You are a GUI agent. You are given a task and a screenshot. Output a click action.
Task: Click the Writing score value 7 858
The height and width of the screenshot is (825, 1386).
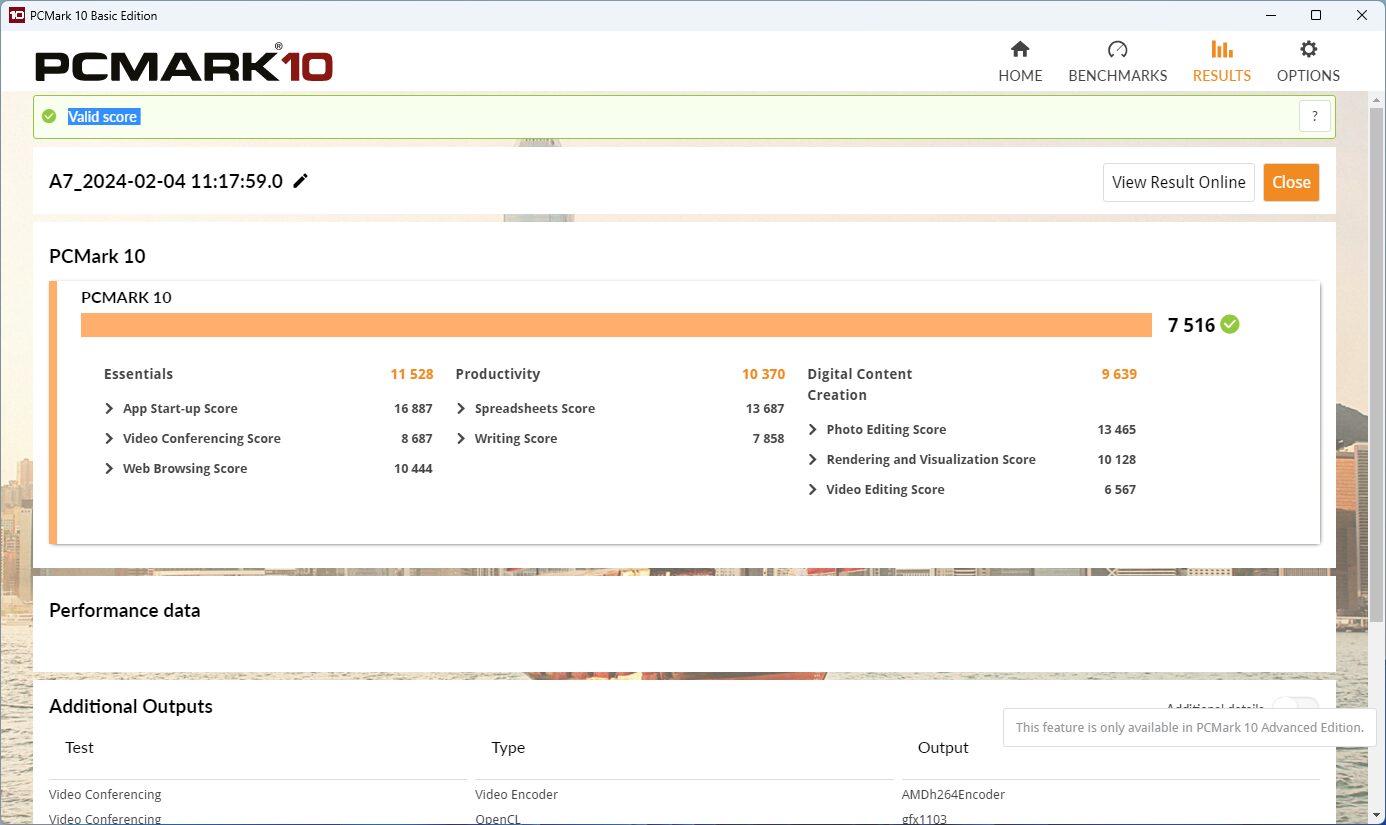768,438
